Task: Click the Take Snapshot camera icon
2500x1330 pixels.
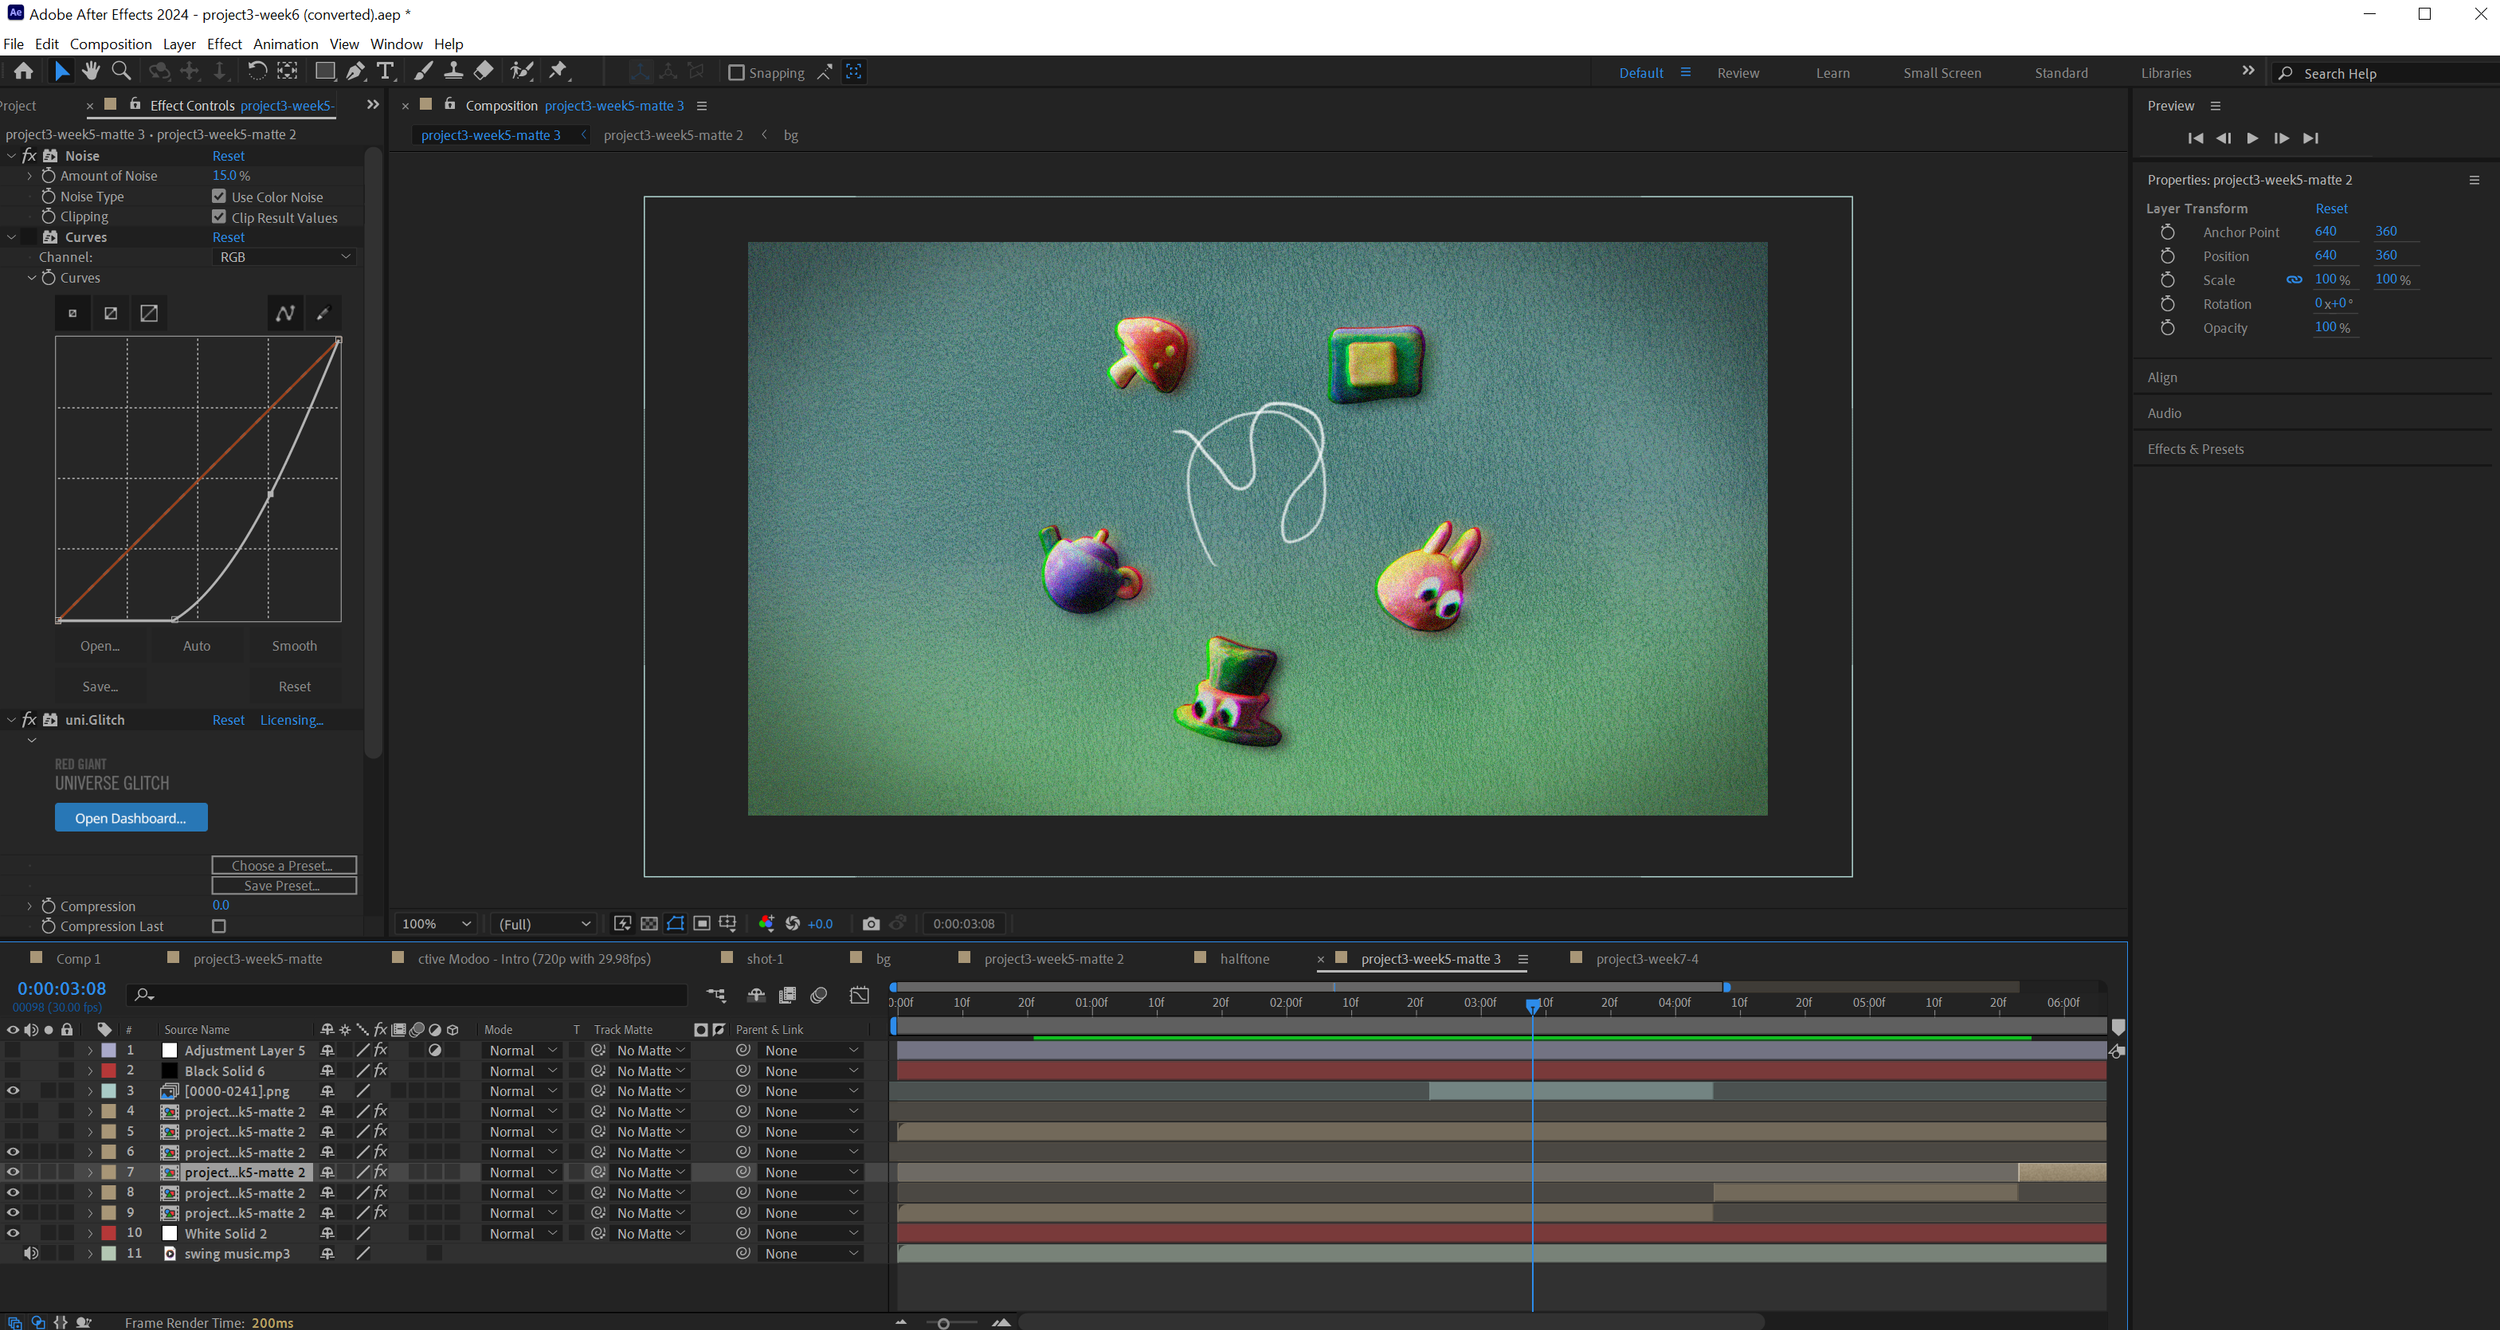Action: 871,924
